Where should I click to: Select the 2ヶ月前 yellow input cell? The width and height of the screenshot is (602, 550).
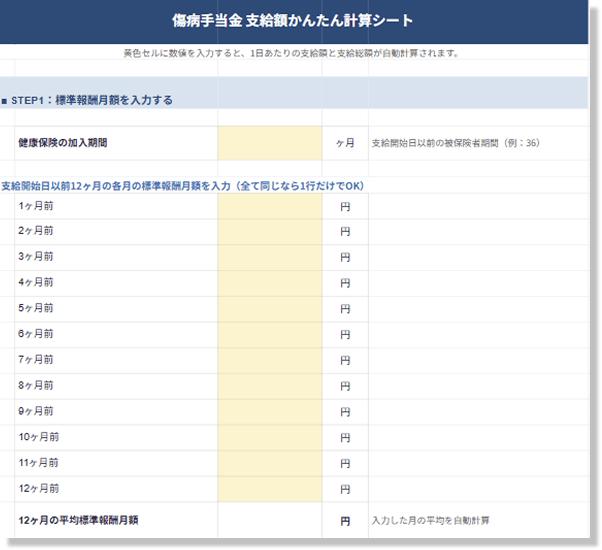click(270, 232)
